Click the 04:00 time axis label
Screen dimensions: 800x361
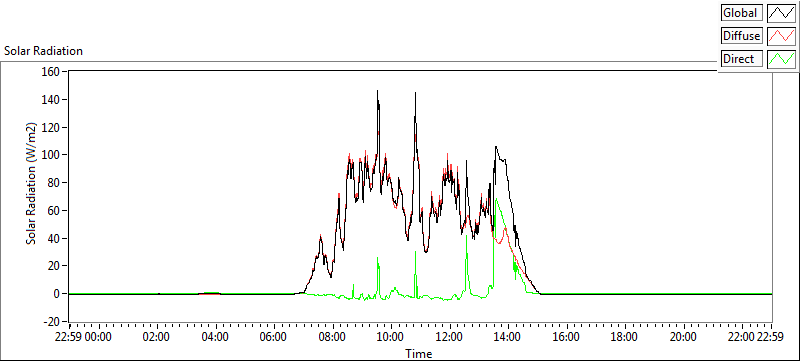click(x=216, y=336)
